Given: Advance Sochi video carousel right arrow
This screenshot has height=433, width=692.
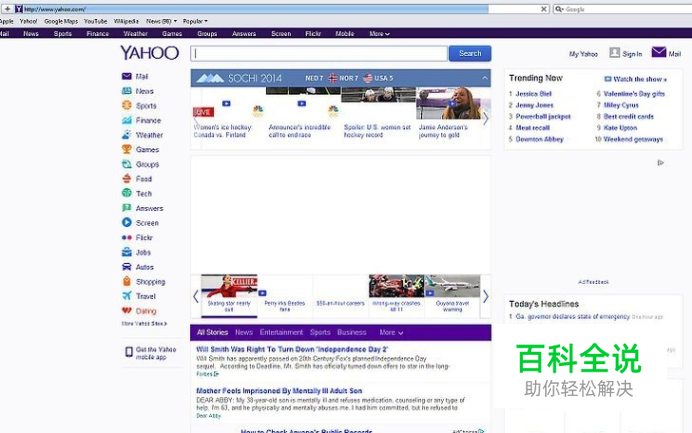Looking at the screenshot, I should [485, 118].
